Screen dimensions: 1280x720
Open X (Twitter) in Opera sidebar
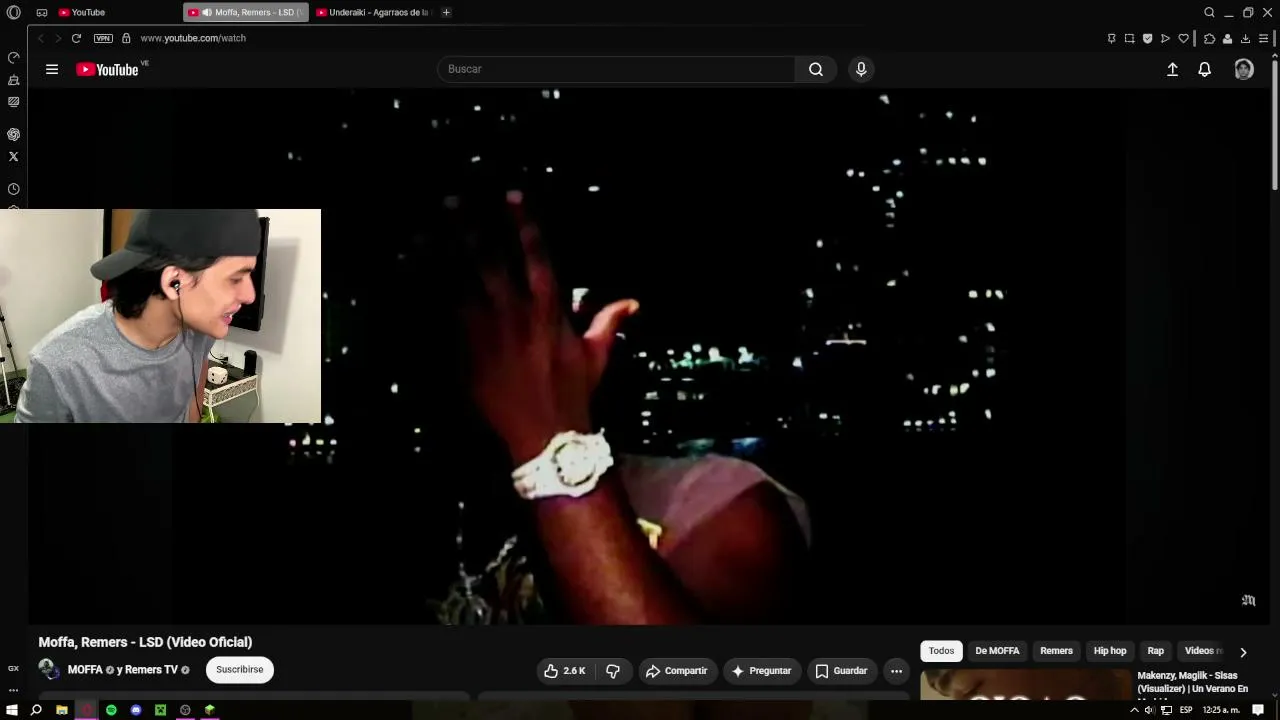tap(13, 156)
